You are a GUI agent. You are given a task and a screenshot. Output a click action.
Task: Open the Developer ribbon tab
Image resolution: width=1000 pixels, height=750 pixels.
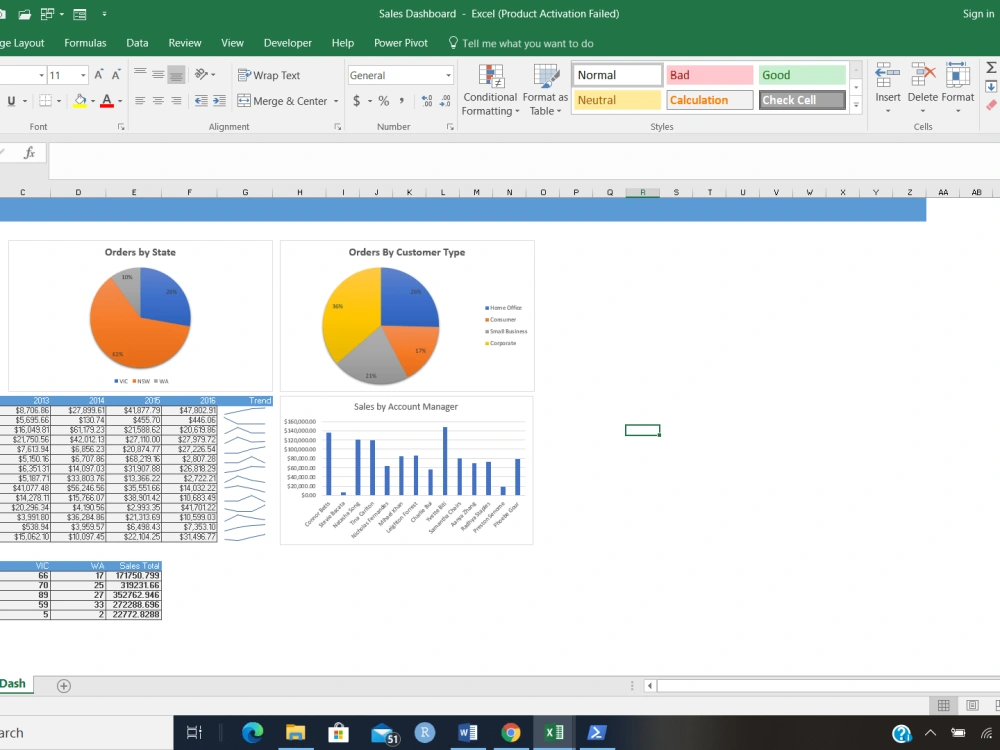coord(288,43)
